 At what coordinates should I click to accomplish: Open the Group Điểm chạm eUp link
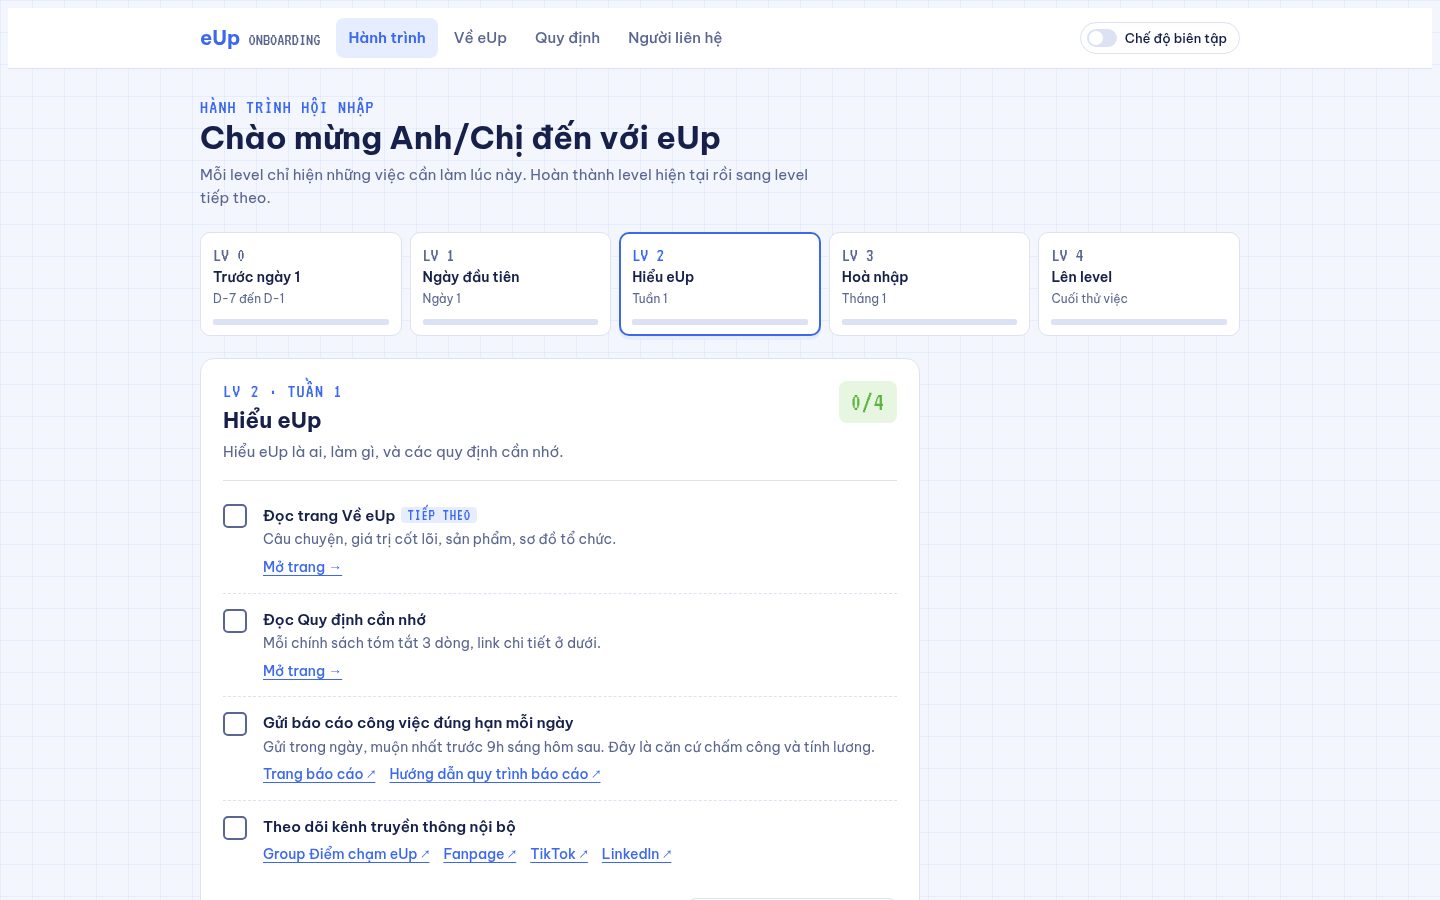[346, 854]
